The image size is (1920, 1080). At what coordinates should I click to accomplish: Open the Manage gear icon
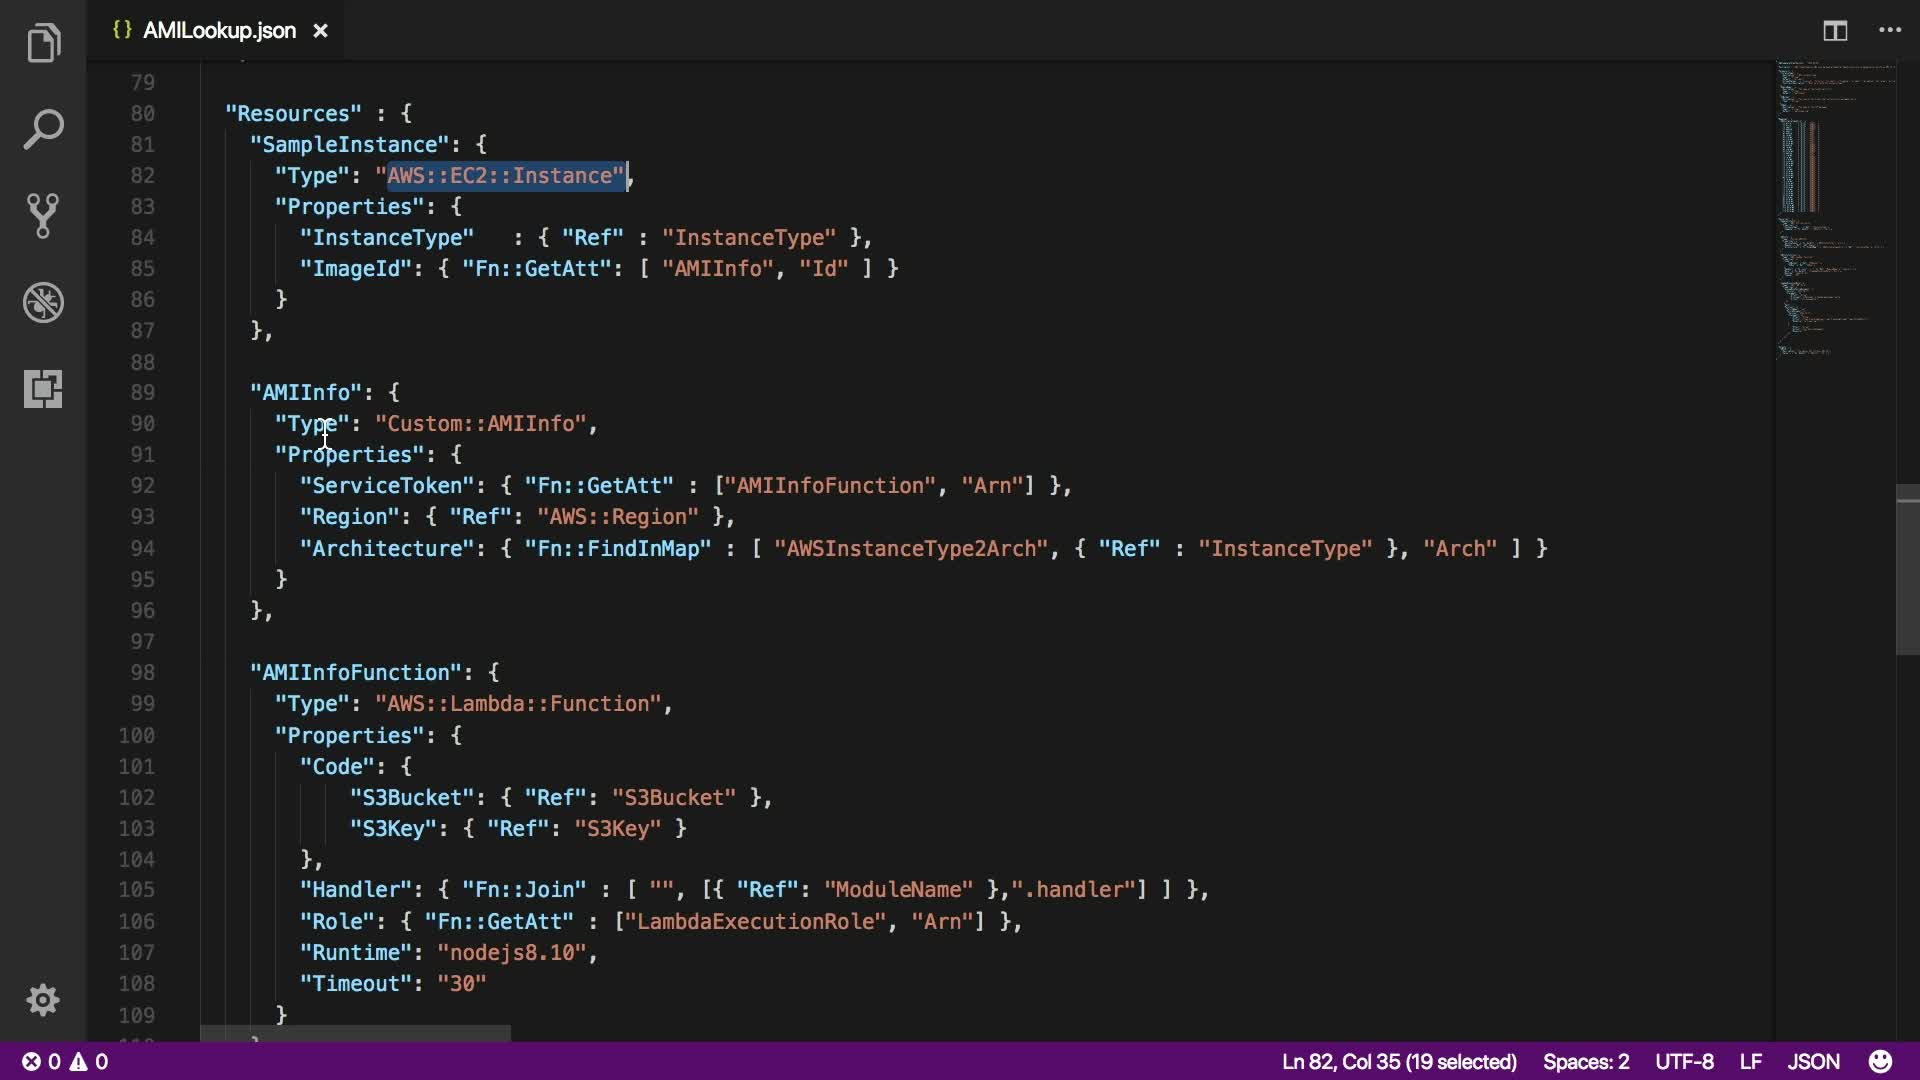tap(43, 999)
